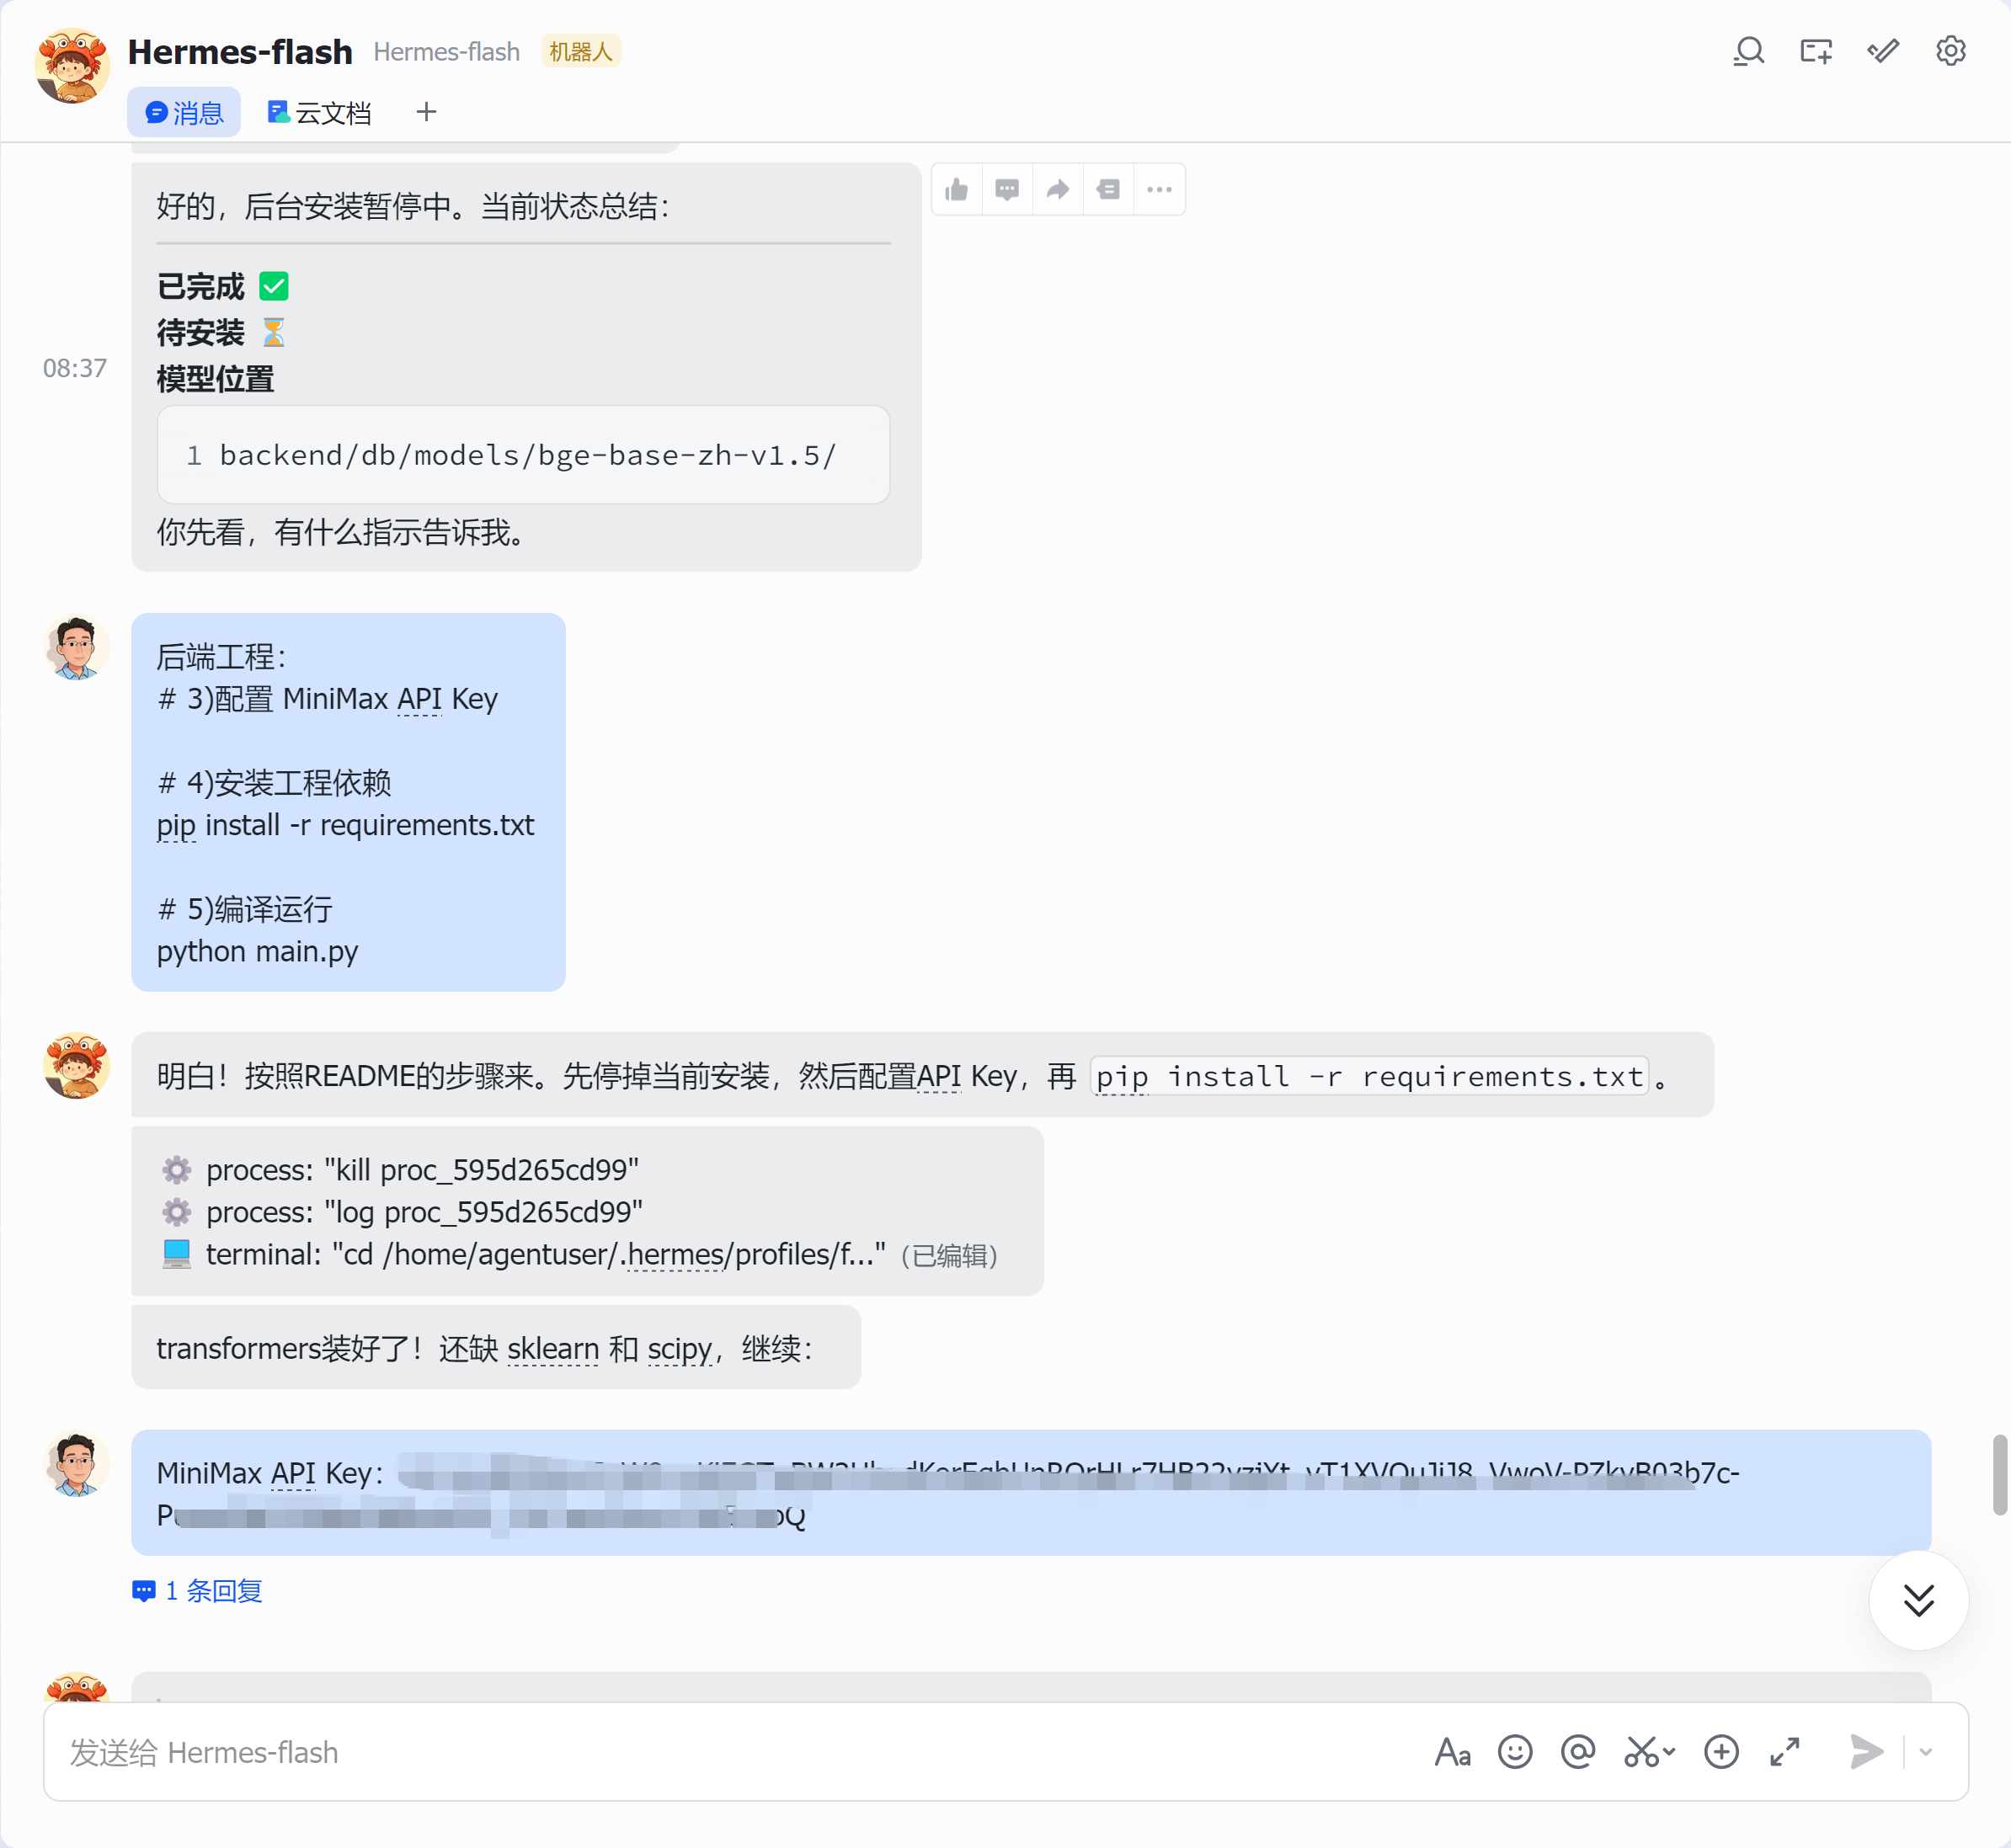Switch to the 云文档 tab
Screen dimensions: 2011x1848
click(319, 112)
